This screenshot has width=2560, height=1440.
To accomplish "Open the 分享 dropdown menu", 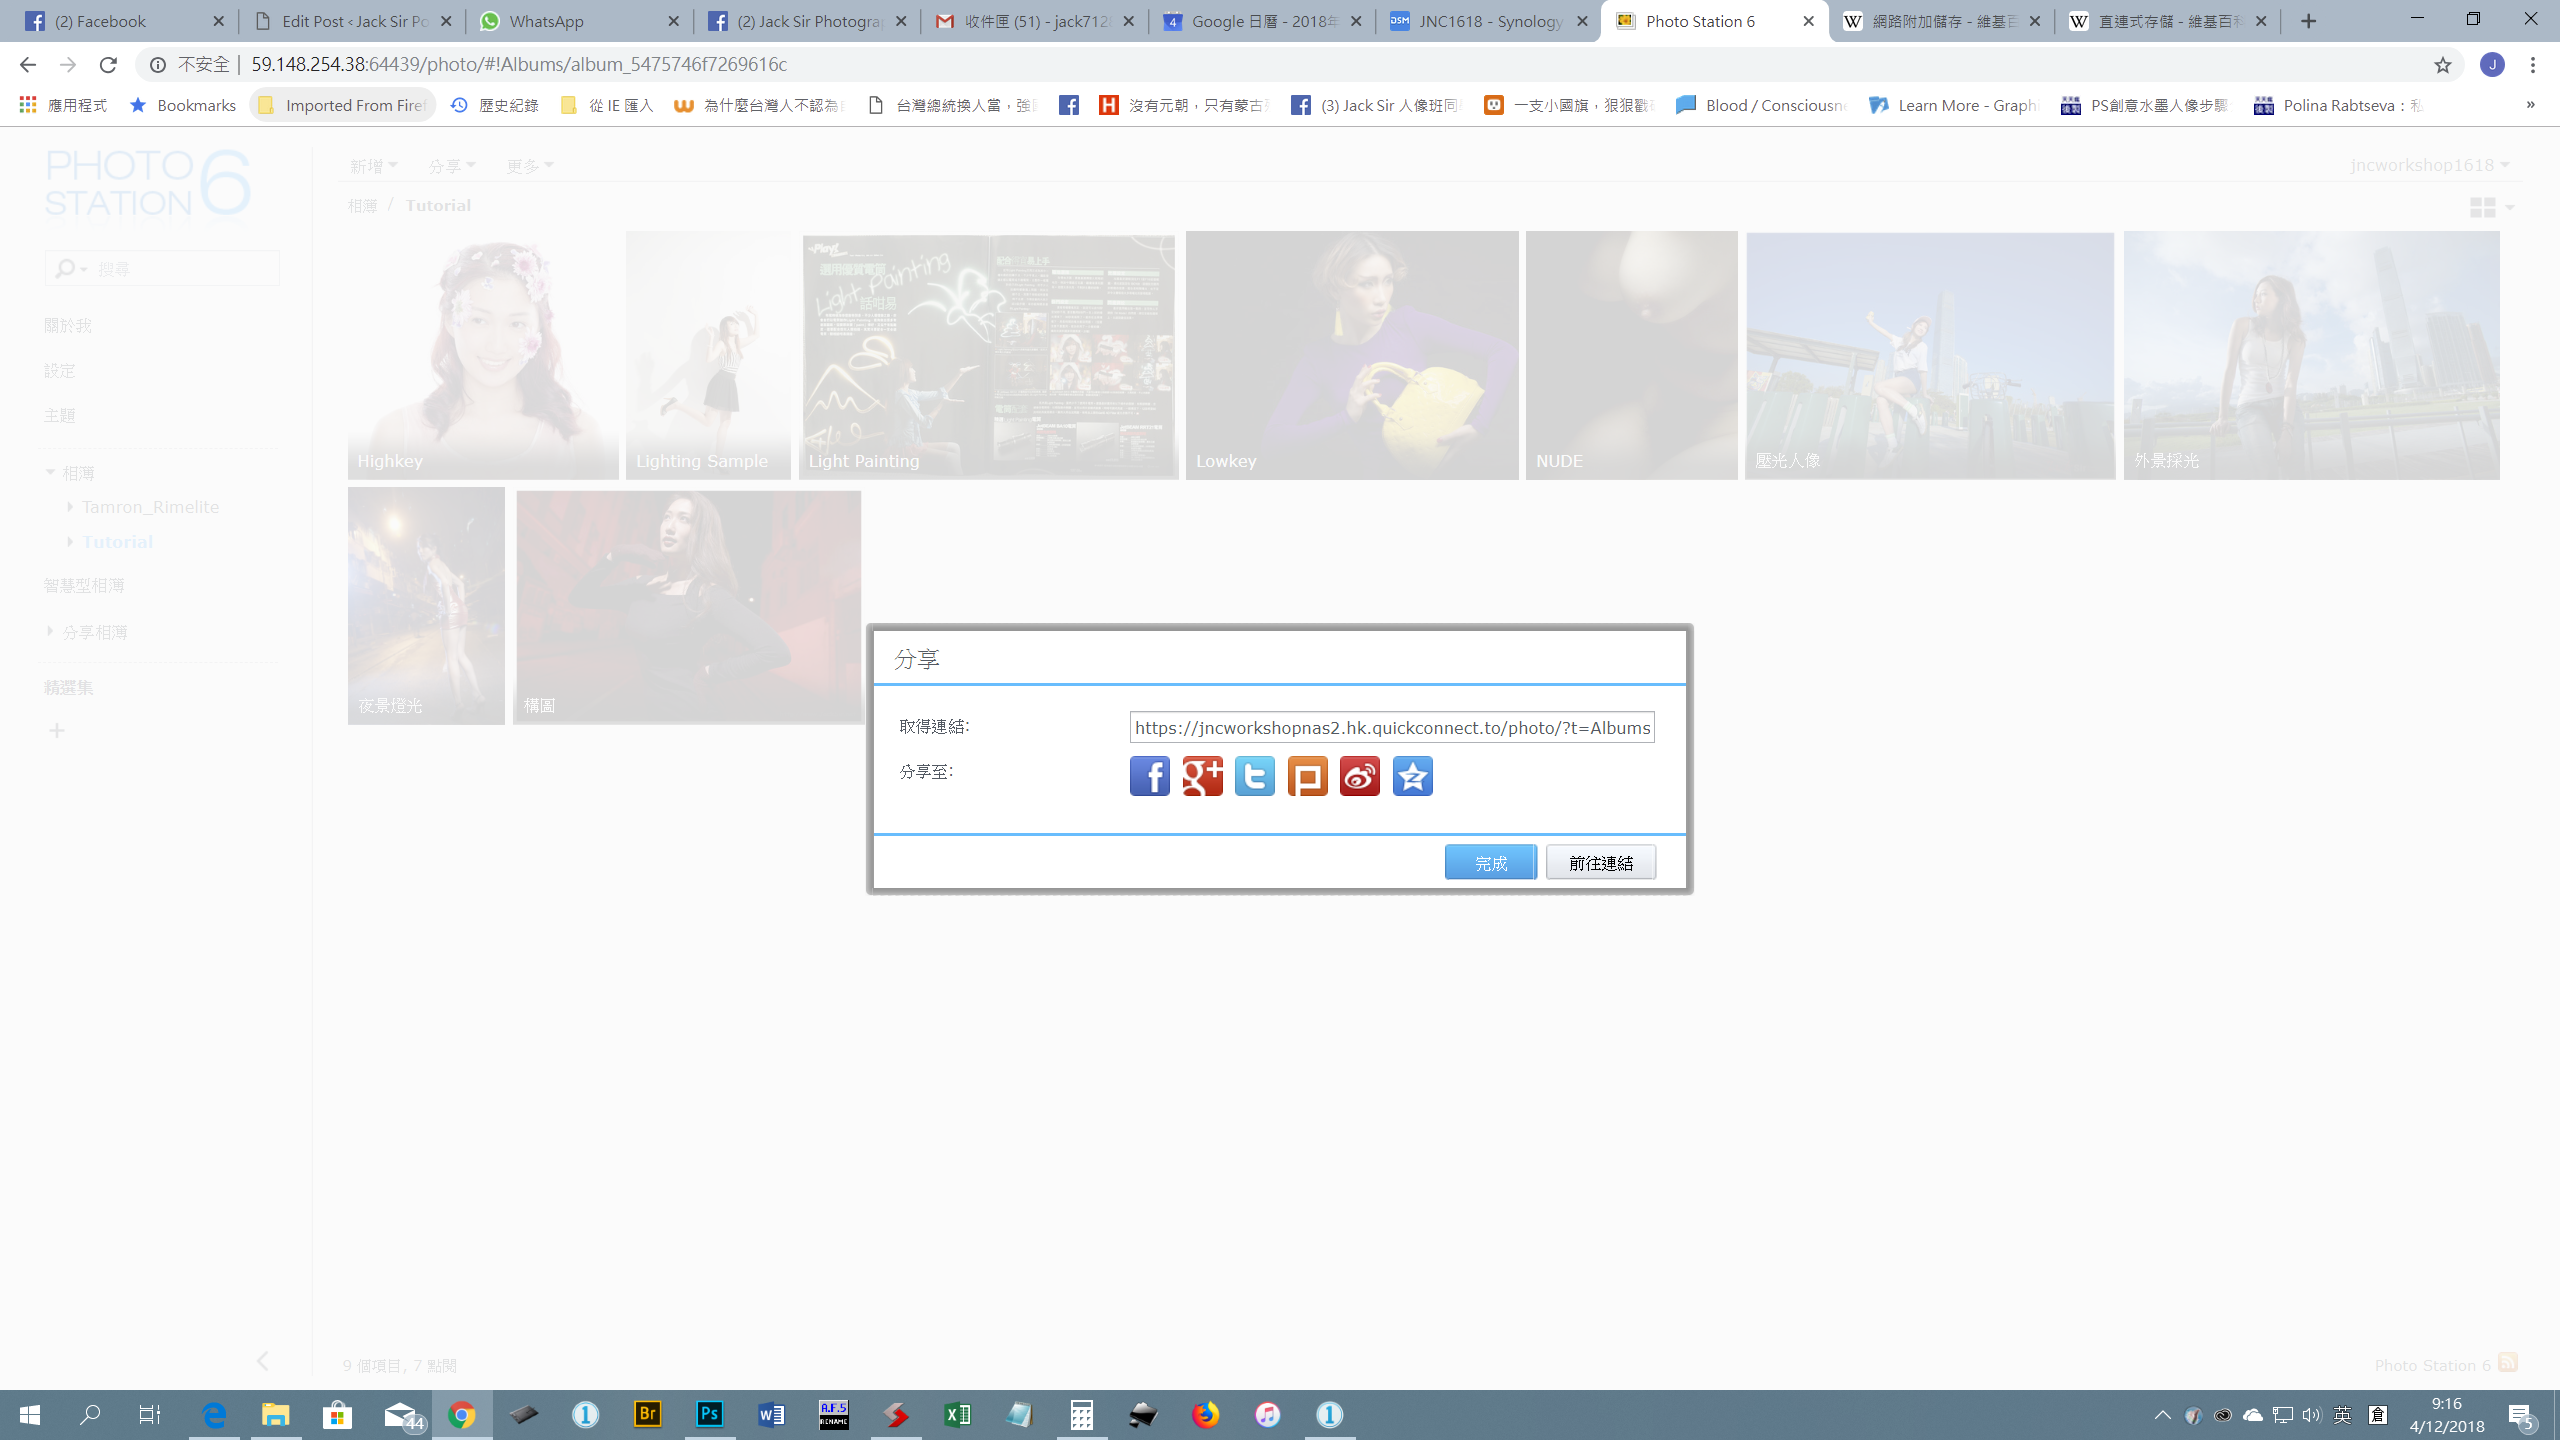I will (x=452, y=166).
